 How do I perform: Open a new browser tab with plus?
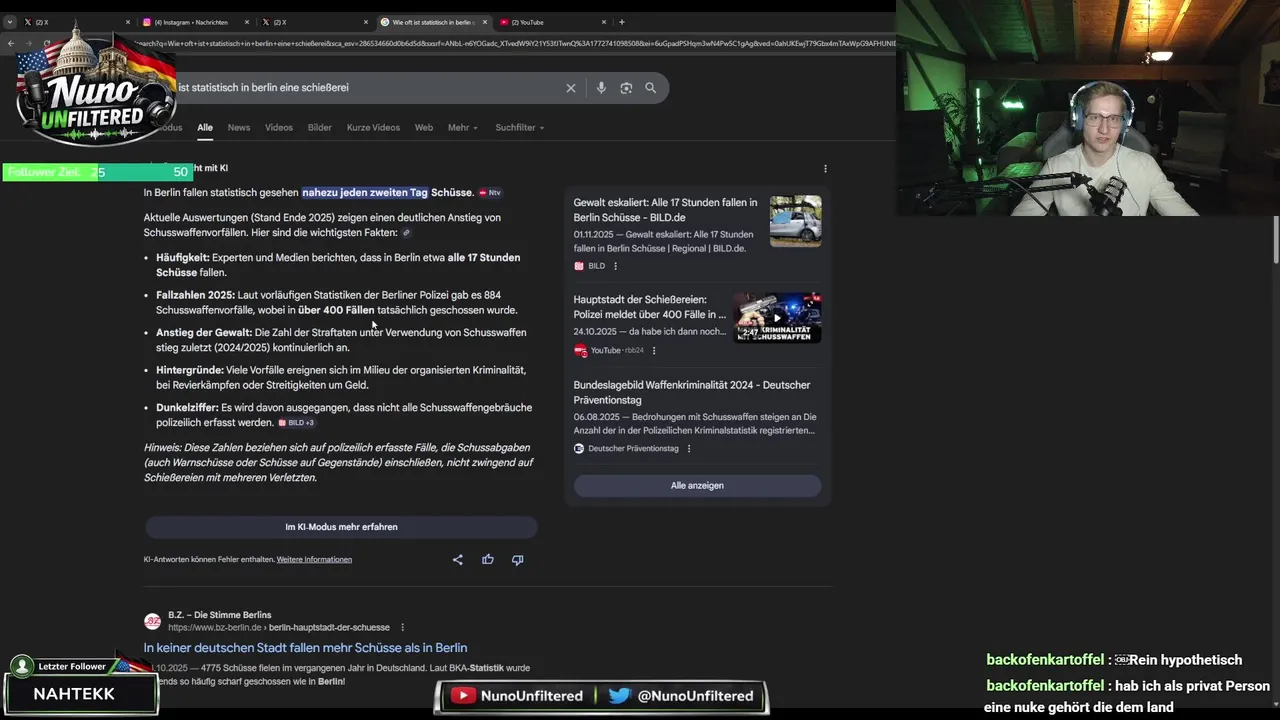(622, 22)
